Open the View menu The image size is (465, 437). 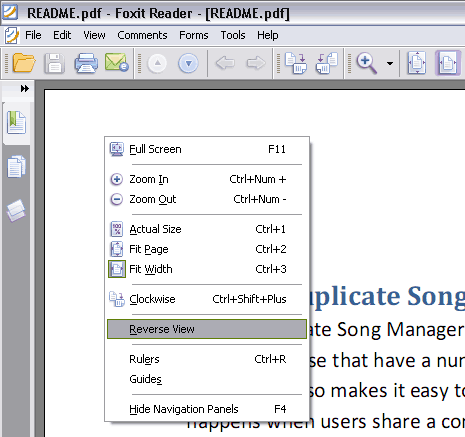[x=94, y=35]
